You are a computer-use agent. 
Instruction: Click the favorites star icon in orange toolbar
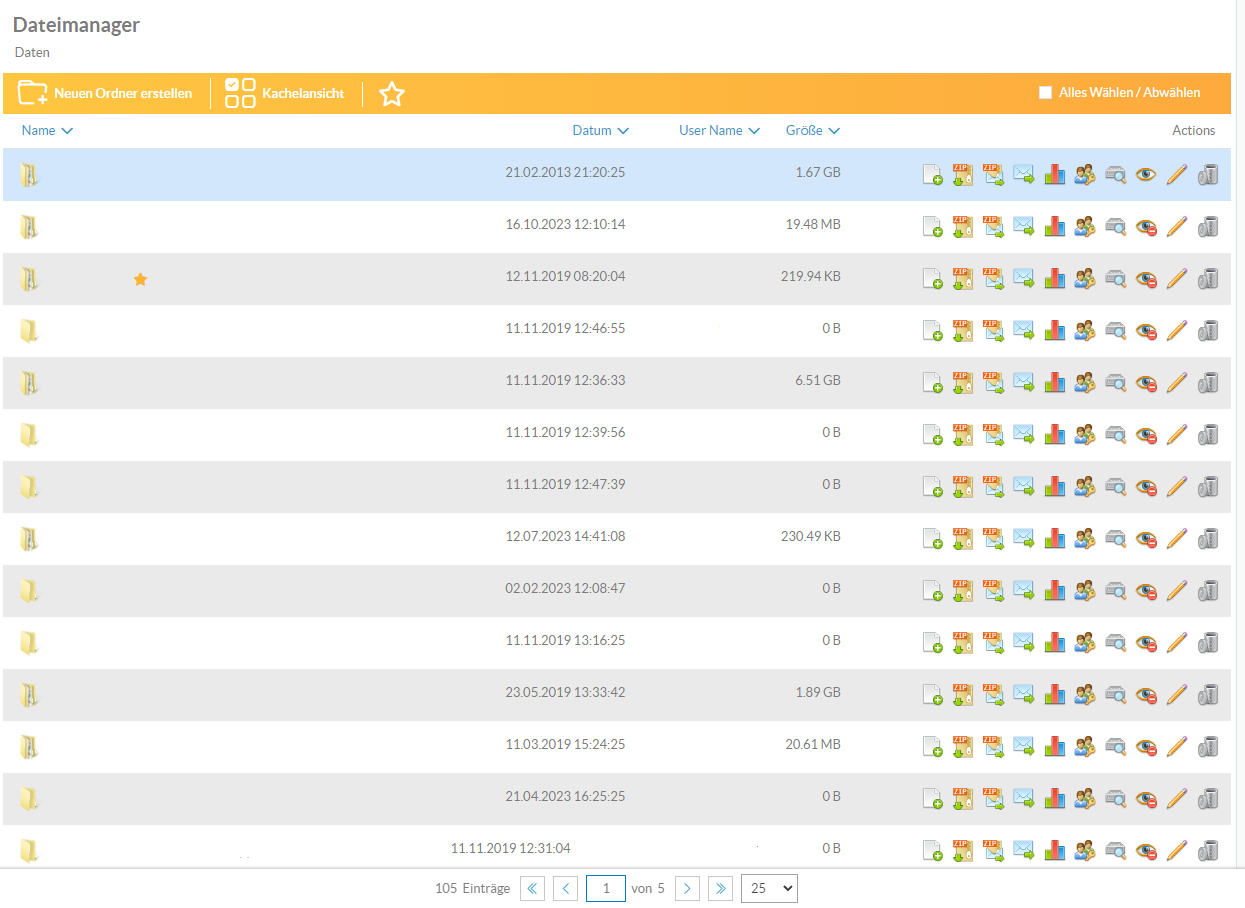392,94
